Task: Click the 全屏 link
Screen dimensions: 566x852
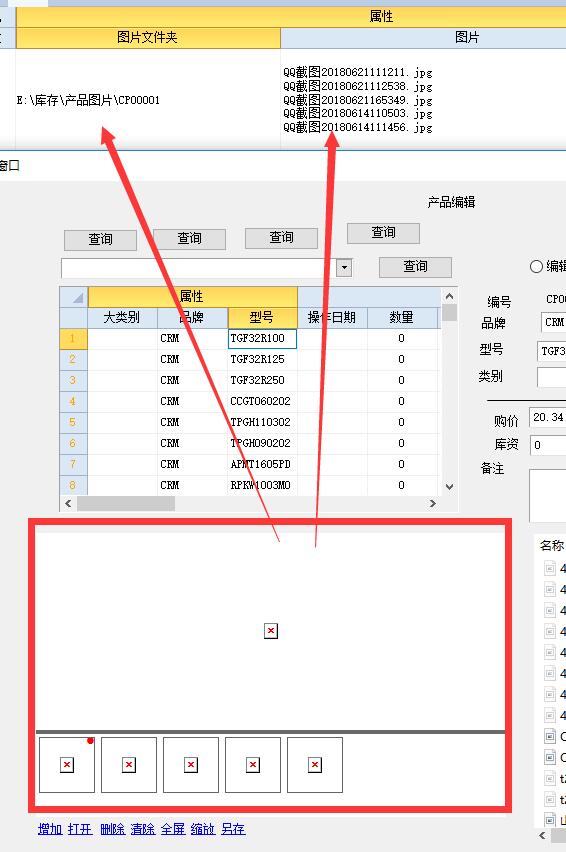Action: click(173, 829)
